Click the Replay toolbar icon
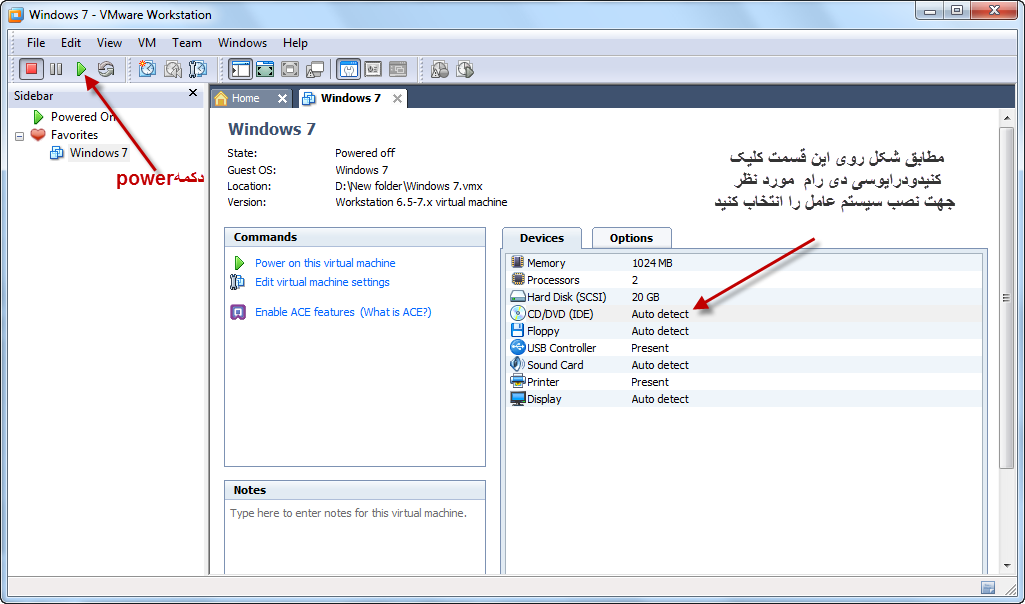Viewport: 1025px width, 604px height. click(x=465, y=69)
